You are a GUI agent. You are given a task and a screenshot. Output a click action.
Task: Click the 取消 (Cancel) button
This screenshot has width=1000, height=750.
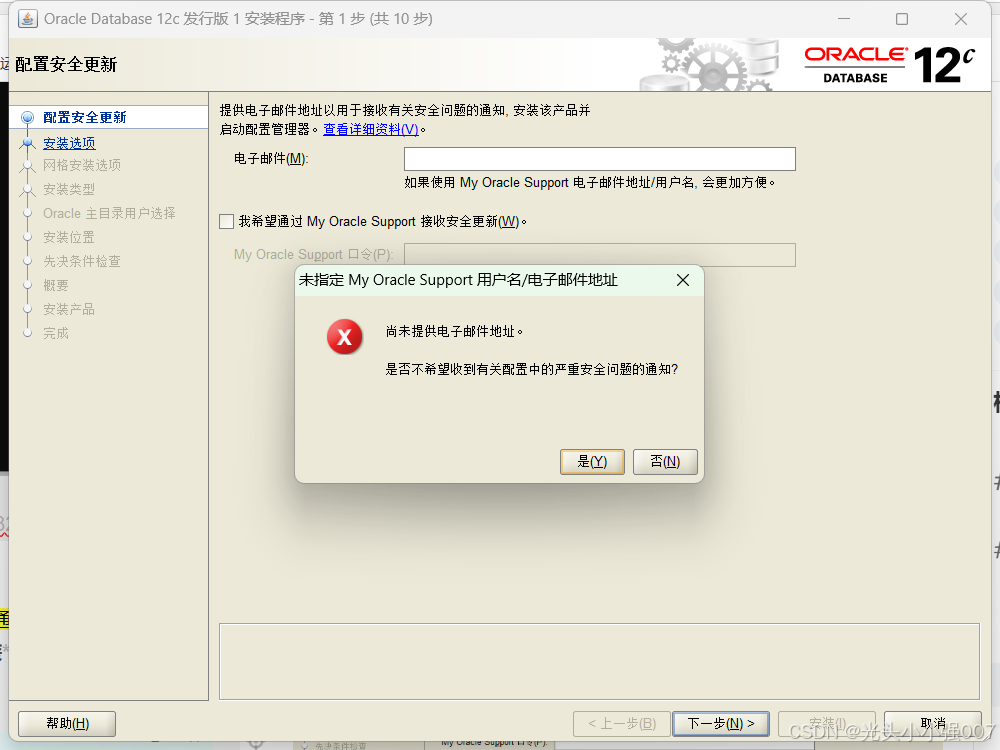coord(932,723)
